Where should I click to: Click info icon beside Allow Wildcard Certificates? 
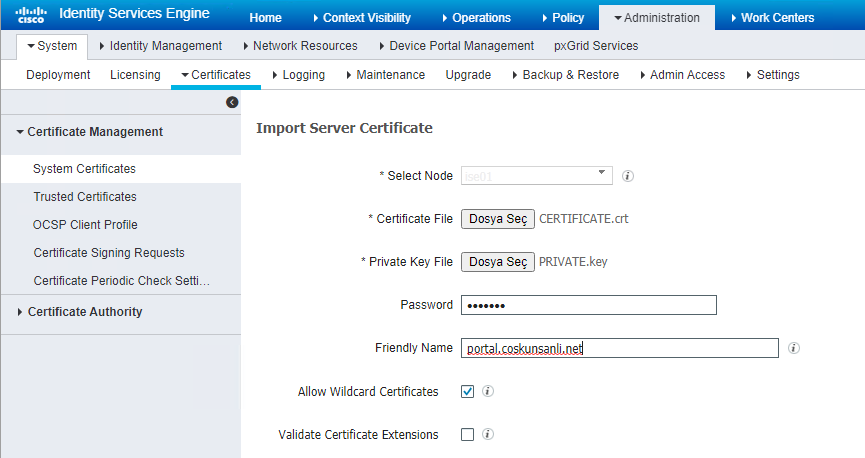[x=488, y=391]
